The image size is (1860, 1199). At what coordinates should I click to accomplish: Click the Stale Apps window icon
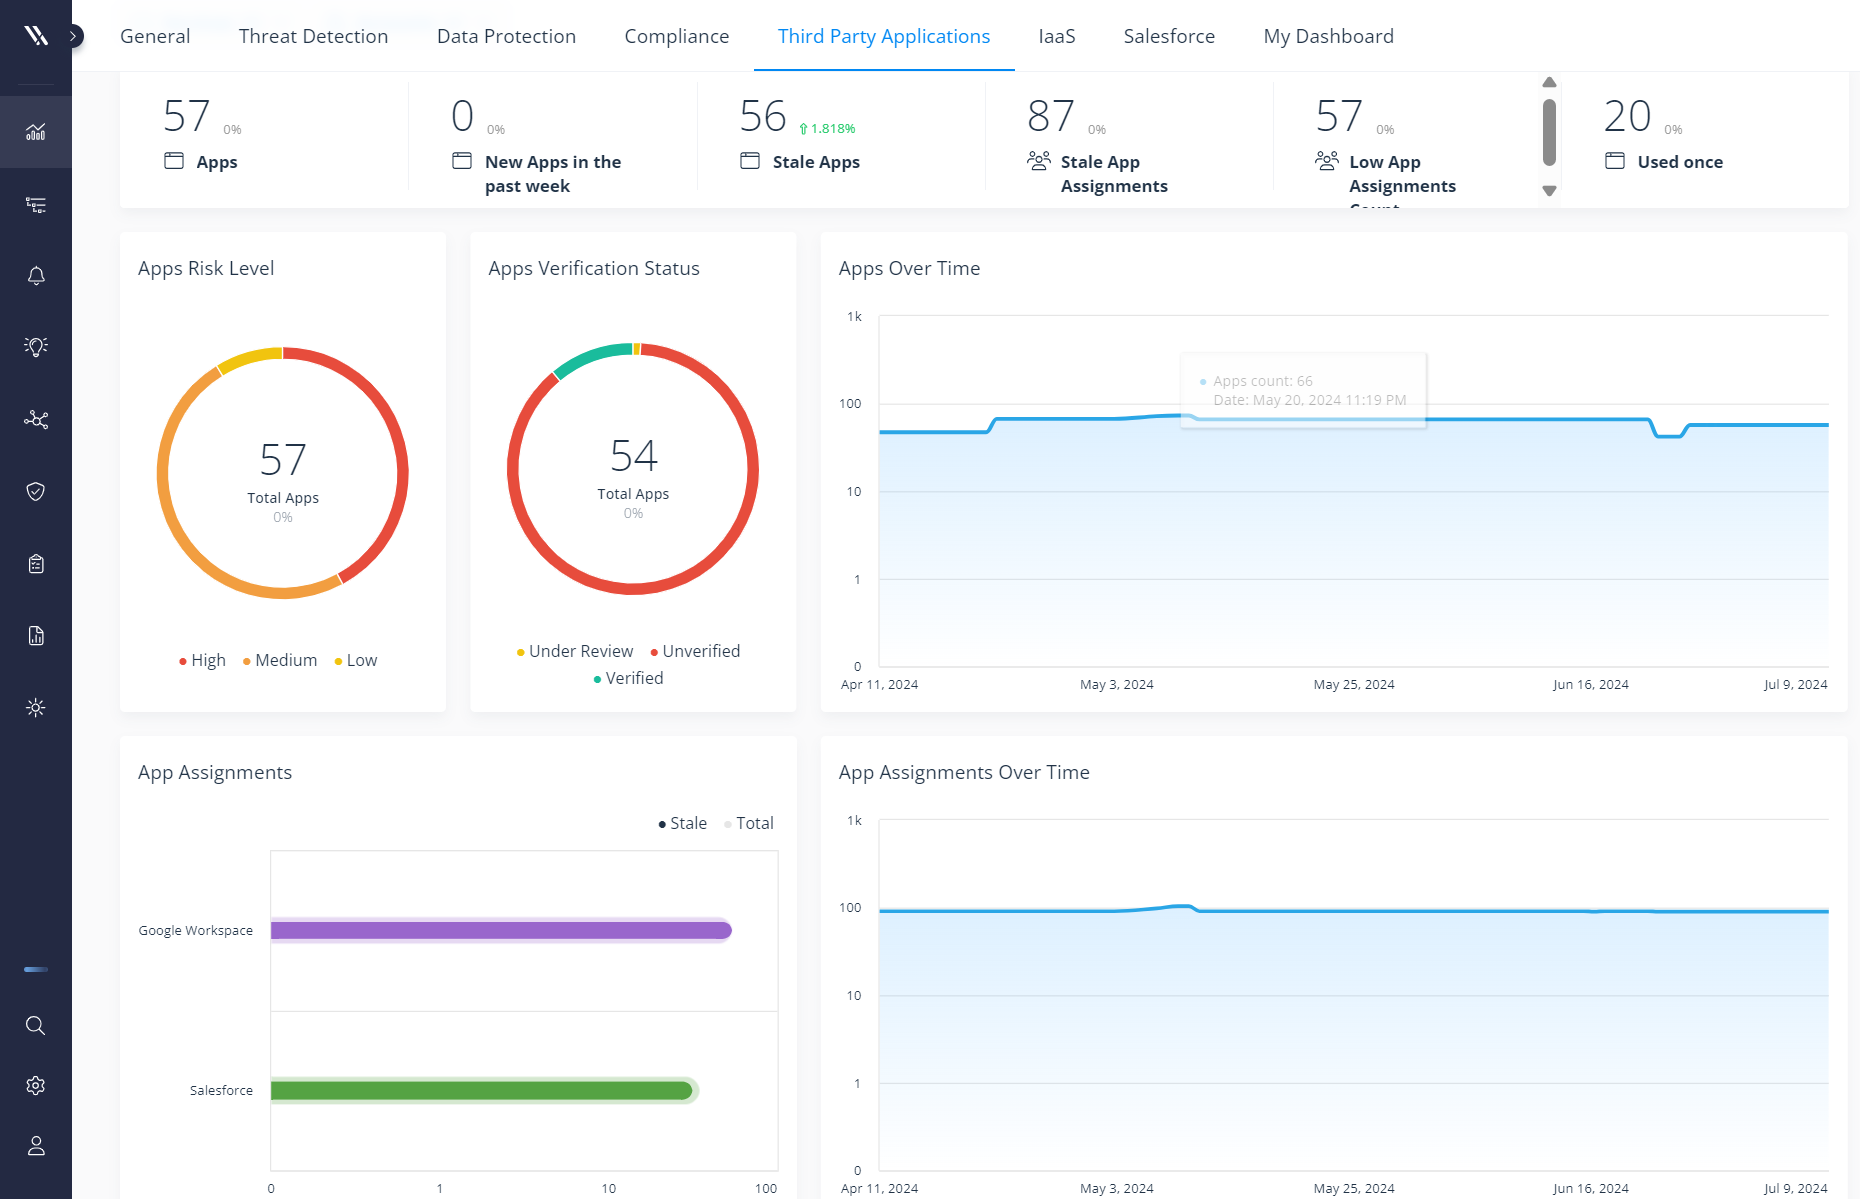click(750, 161)
